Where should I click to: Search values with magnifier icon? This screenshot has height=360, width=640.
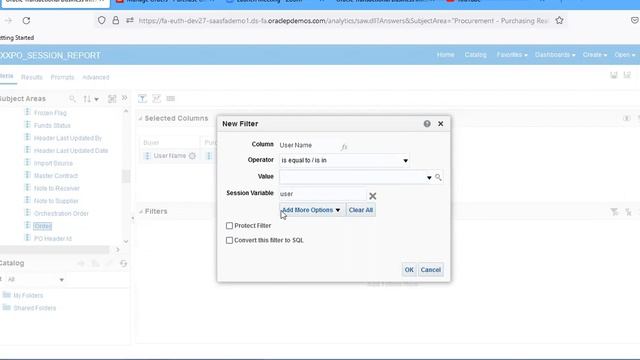point(438,177)
